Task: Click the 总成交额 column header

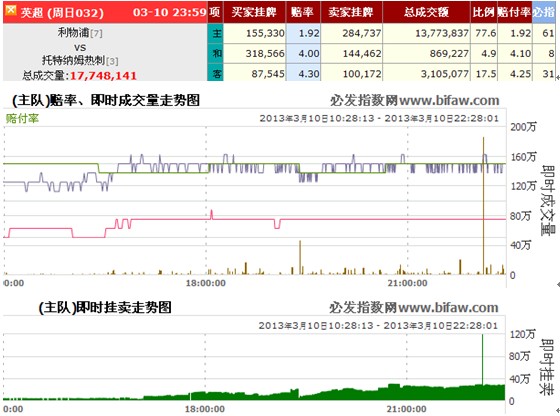Action: point(426,12)
